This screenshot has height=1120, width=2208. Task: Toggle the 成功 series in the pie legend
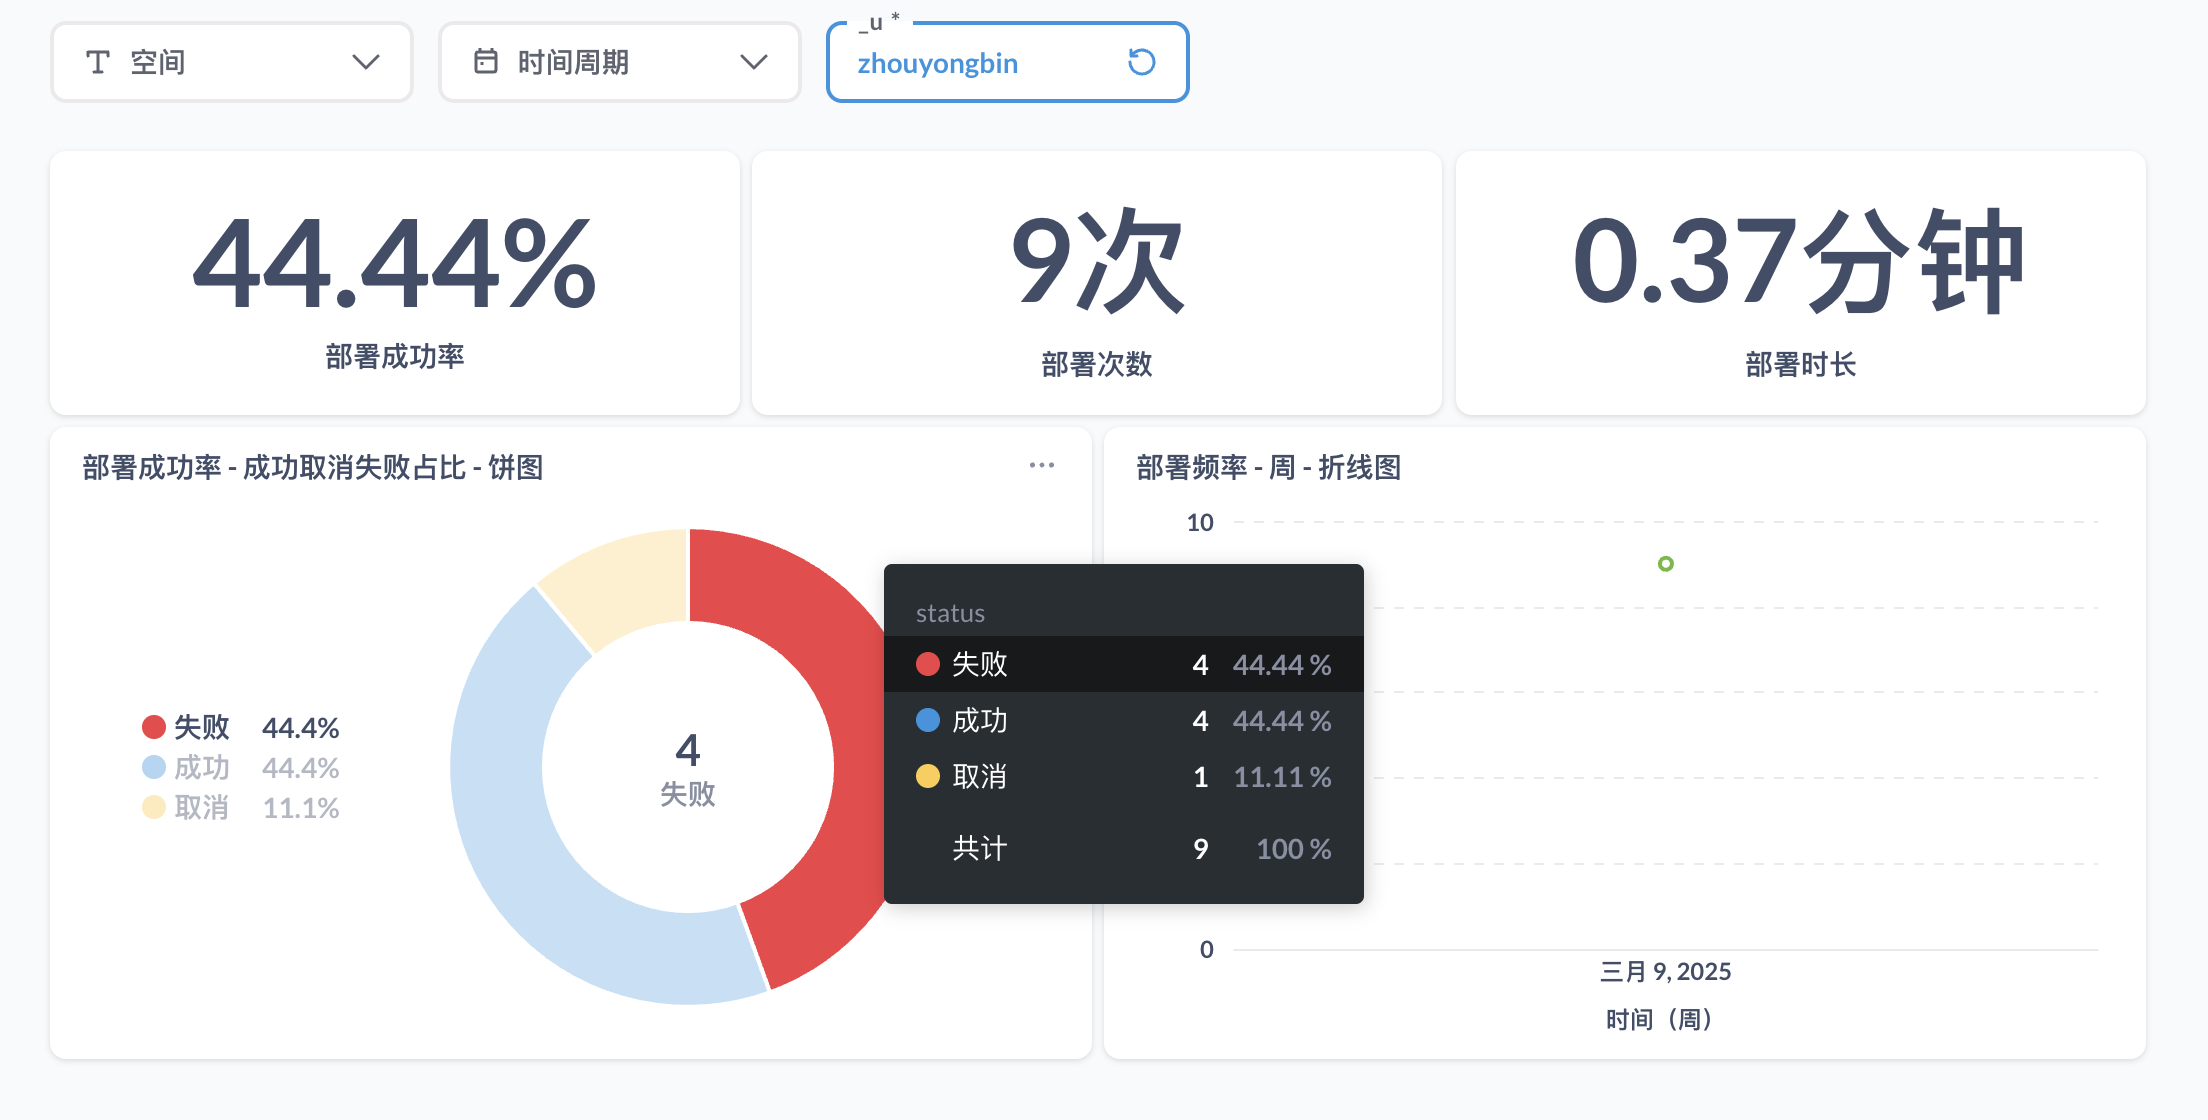coord(200,767)
